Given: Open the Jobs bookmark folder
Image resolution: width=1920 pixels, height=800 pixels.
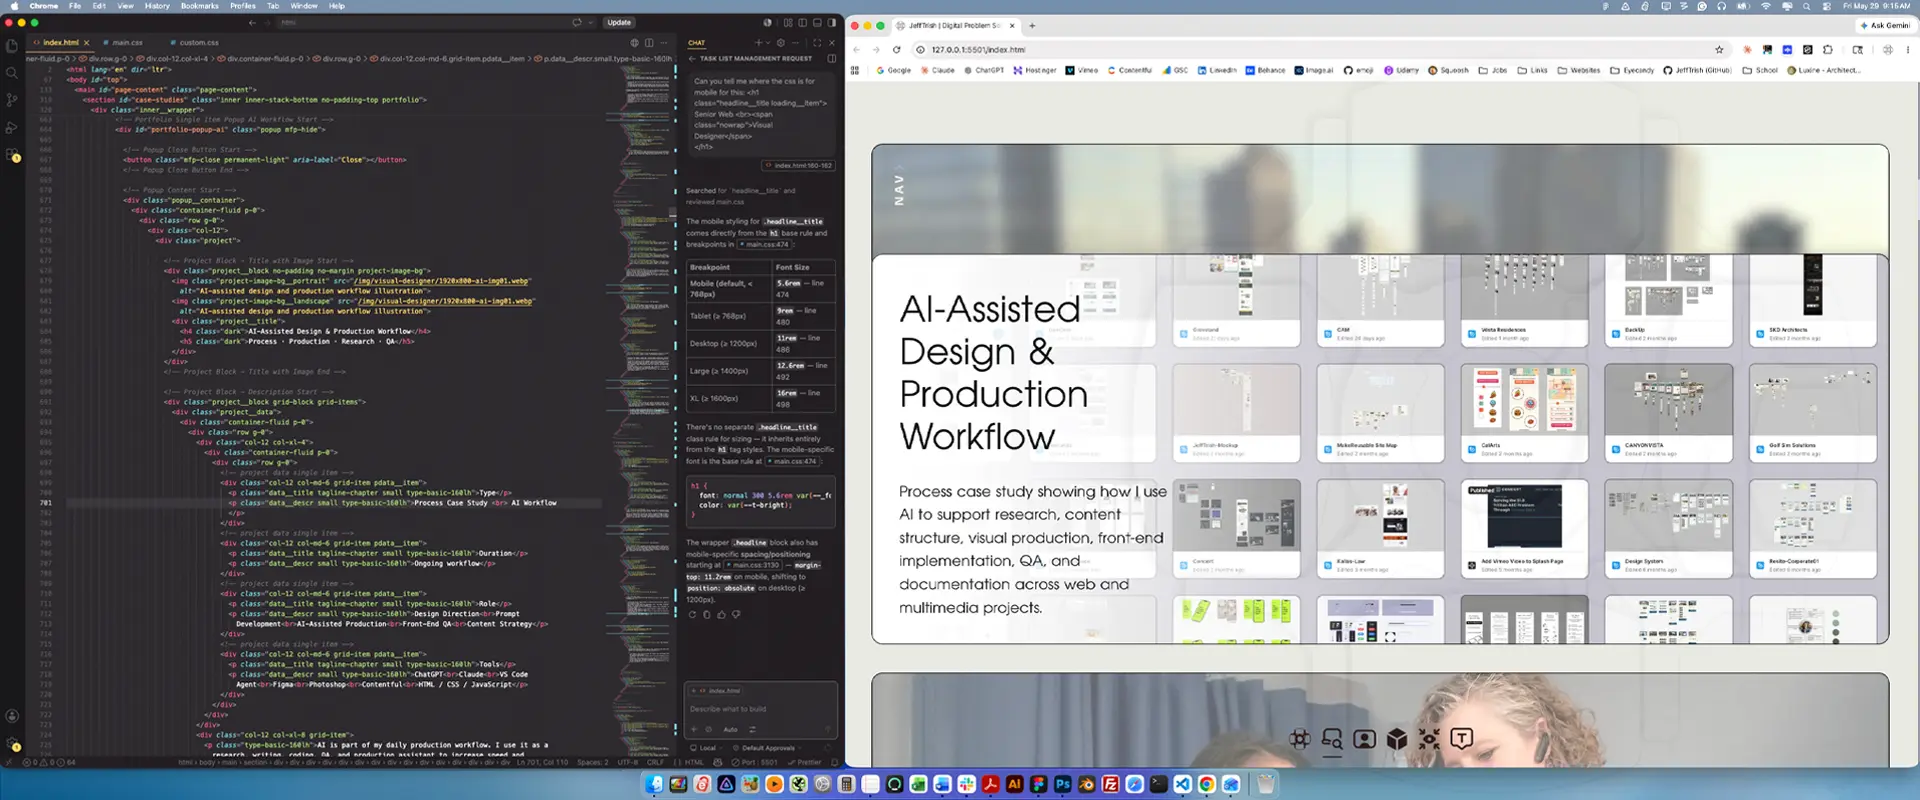Looking at the screenshot, I should coord(1492,70).
